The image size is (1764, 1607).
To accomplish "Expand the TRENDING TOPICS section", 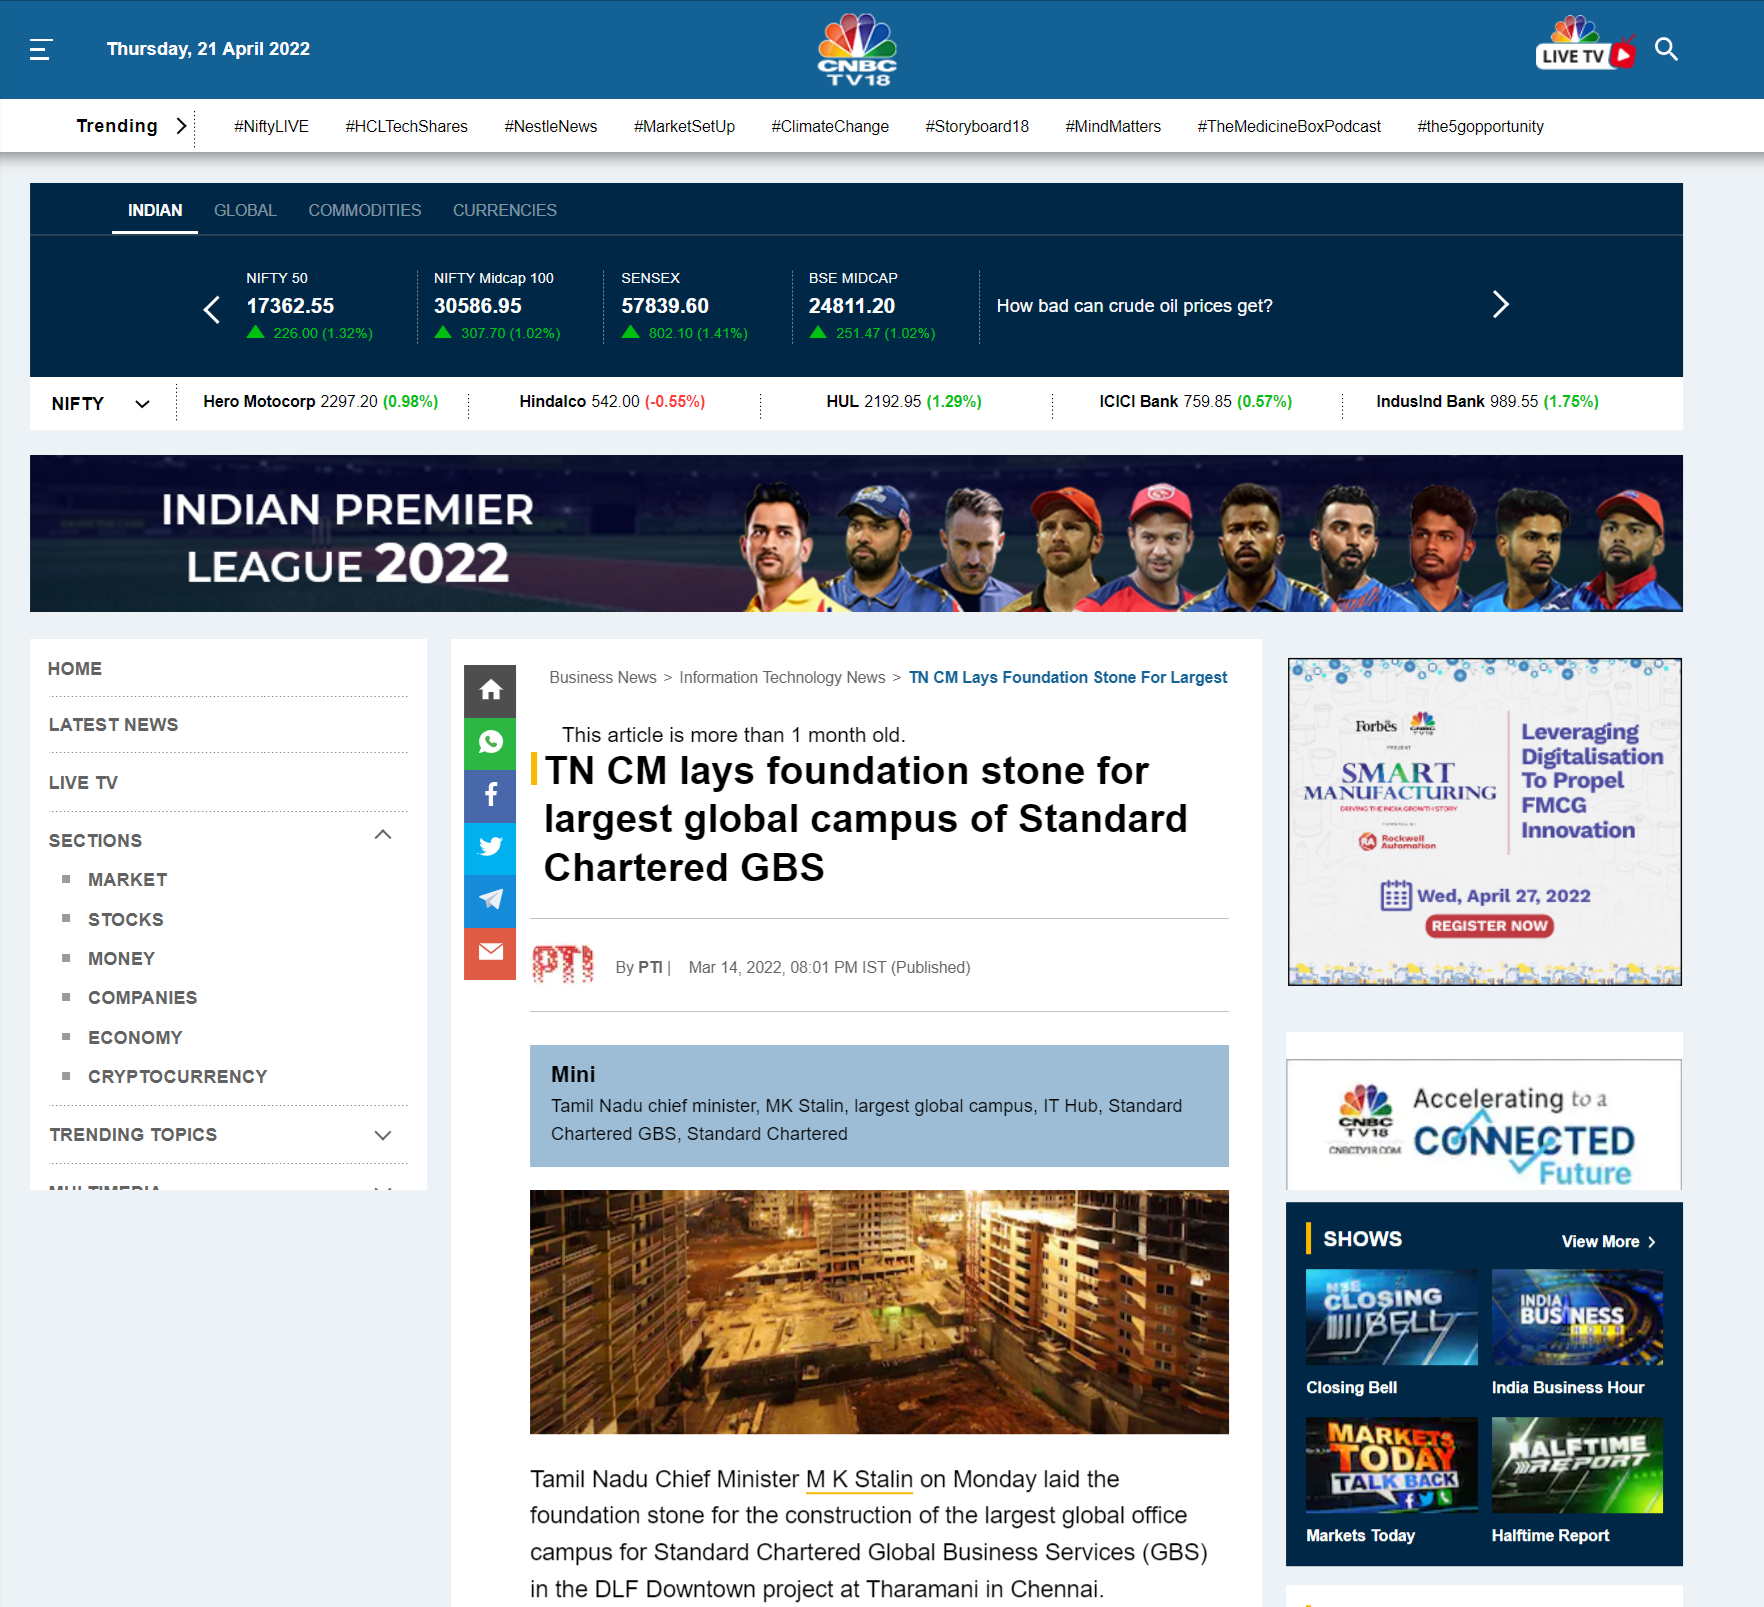I will [x=382, y=1135].
